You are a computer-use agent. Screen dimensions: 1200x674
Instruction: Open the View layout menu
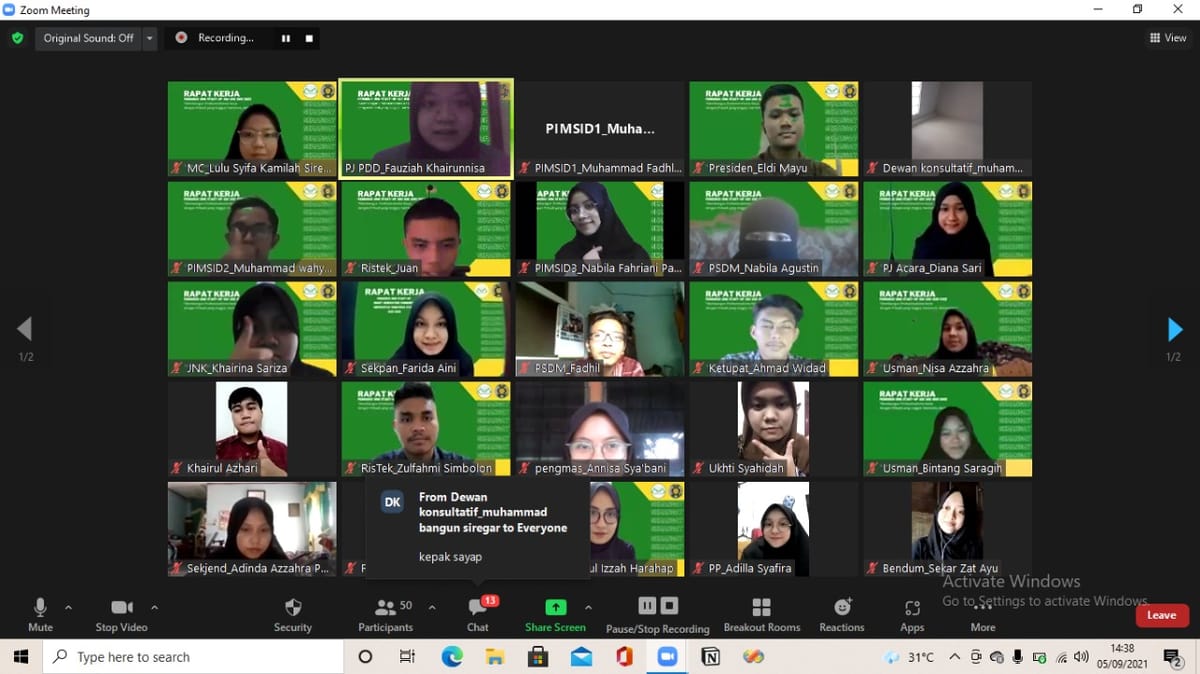point(1168,38)
